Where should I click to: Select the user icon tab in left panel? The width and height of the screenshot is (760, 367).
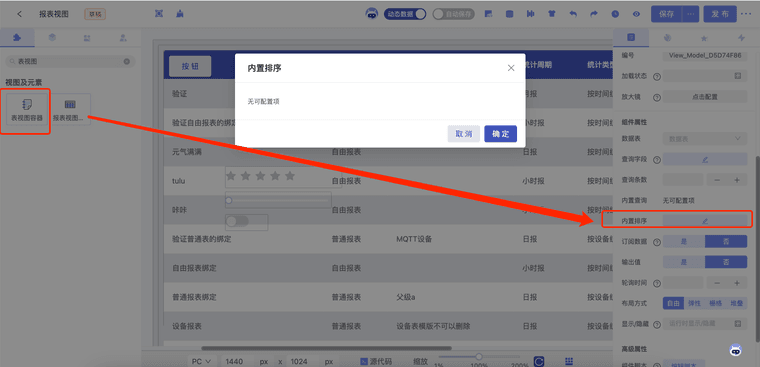coord(123,37)
